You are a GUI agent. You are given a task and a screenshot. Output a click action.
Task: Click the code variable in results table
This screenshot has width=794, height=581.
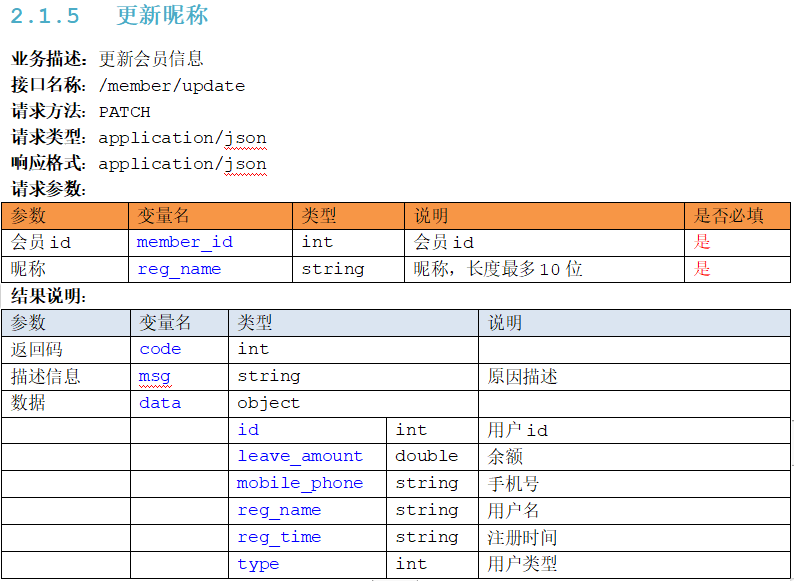160,349
